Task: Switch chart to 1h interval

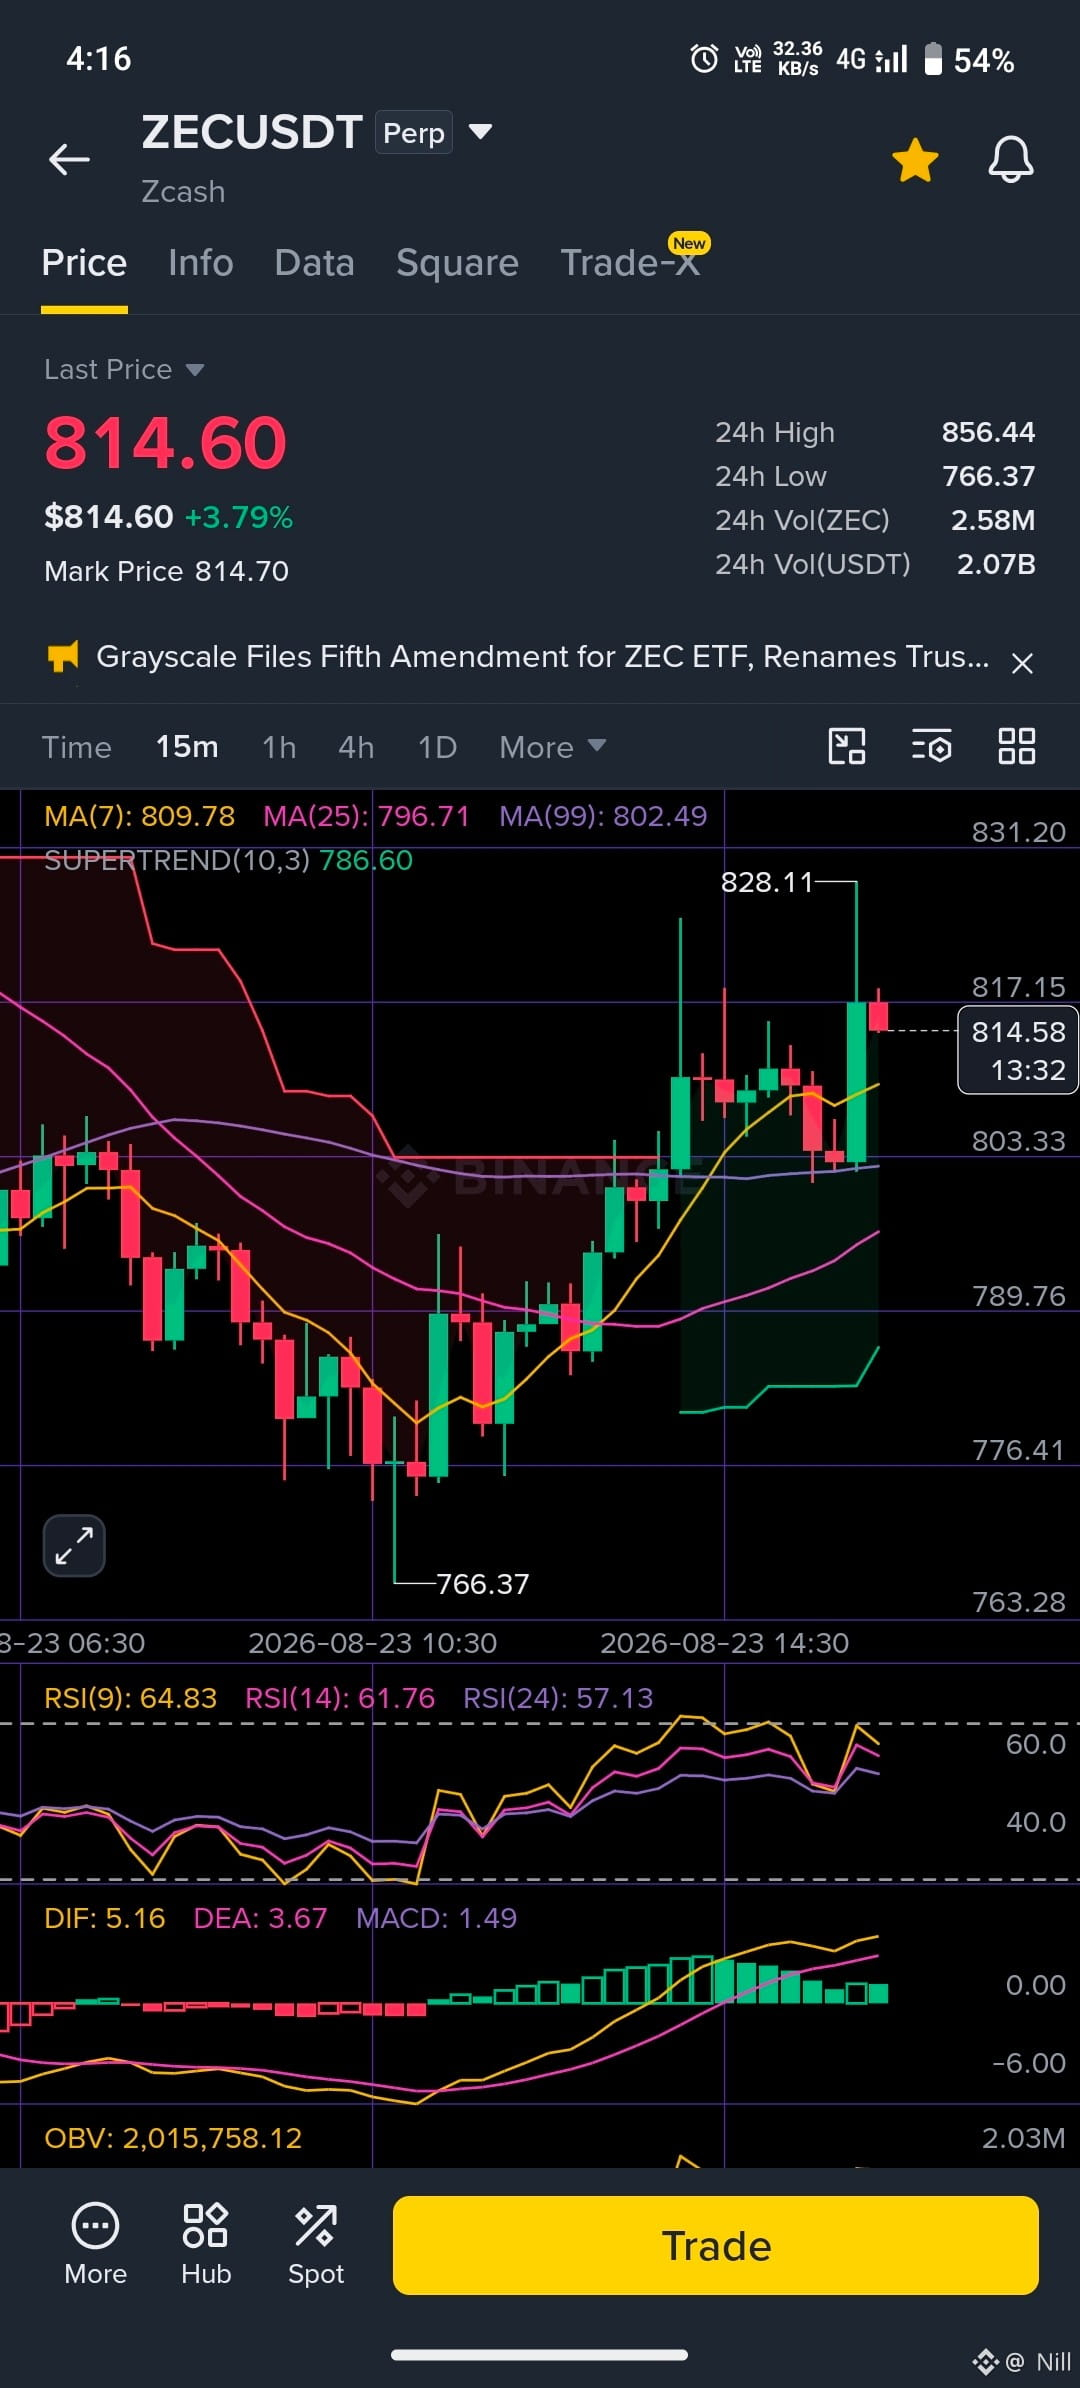Action: tap(279, 747)
